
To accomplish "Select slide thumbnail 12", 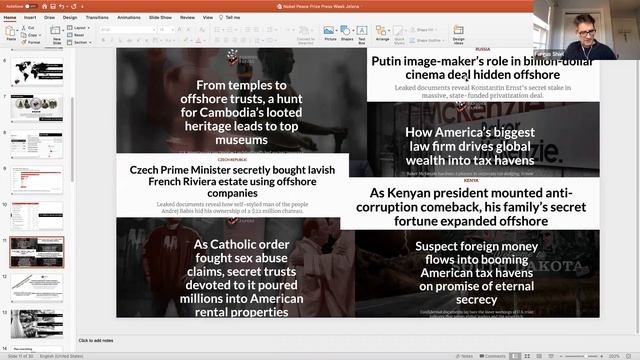I will point(37,288).
